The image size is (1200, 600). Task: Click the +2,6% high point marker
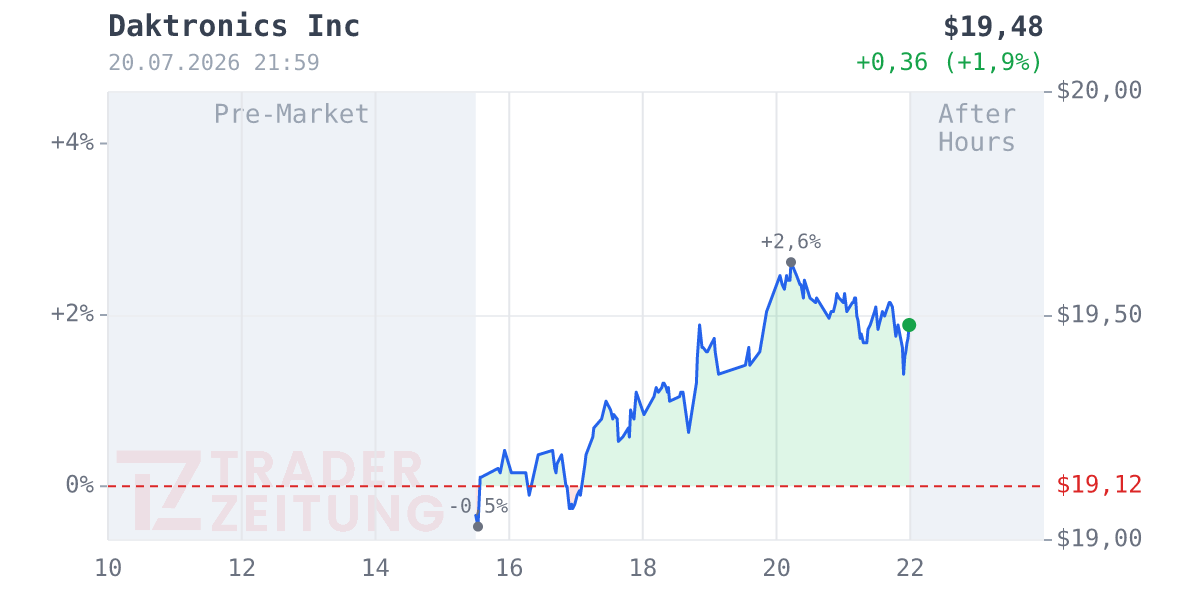(791, 262)
